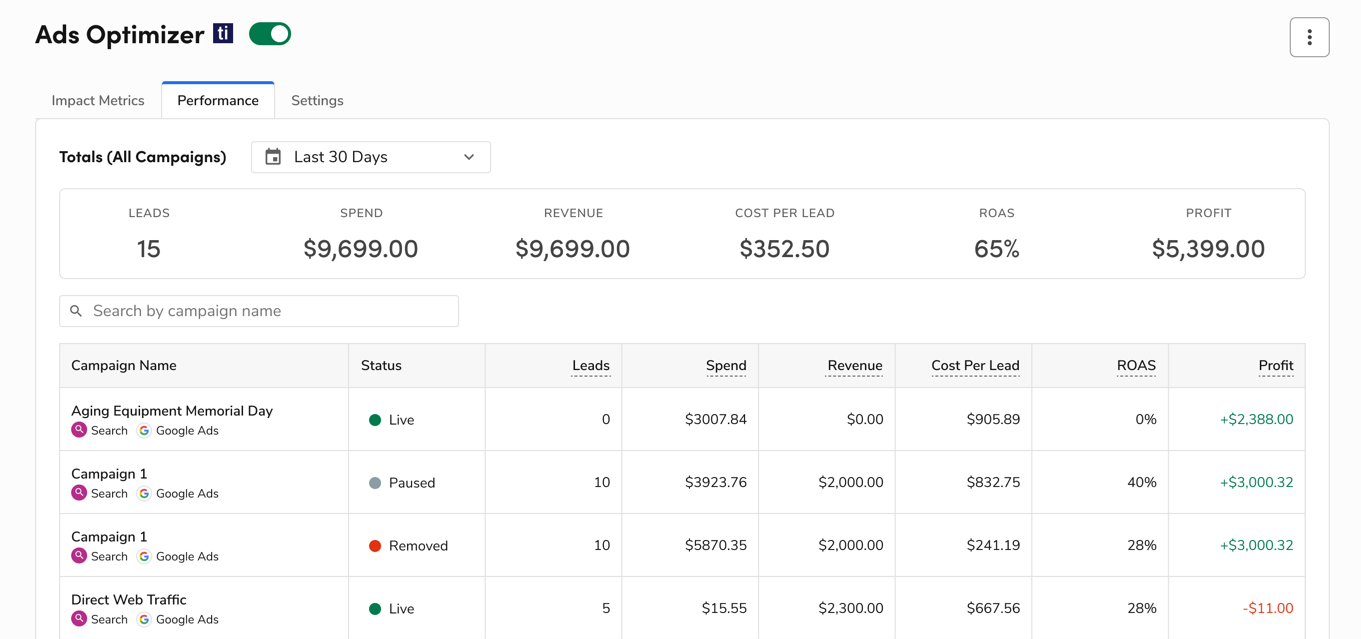This screenshot has width=1361, height=639.
Task: Click Totals (All Campaigns) heading
Action: [143, 157]
